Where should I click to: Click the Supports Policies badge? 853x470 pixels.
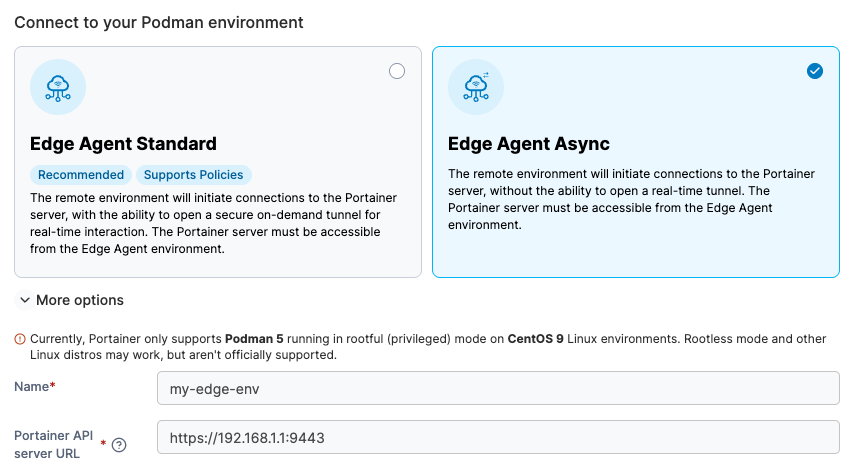pyautogui.click(x=193, y=175)
